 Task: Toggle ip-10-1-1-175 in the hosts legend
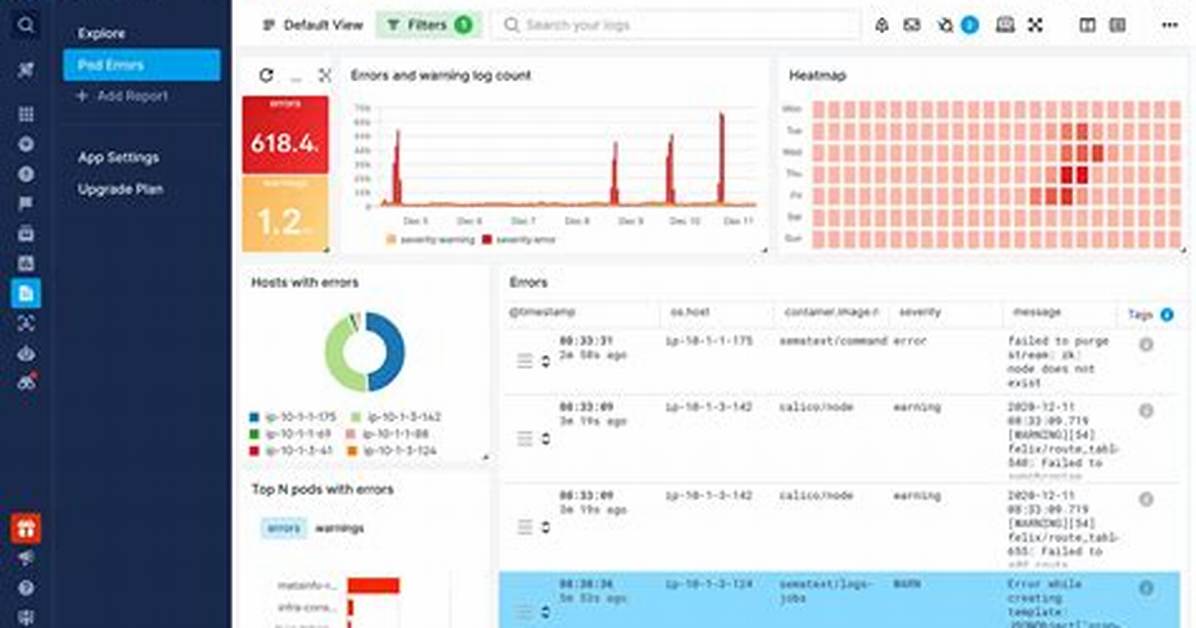click(x=293, y=417)
